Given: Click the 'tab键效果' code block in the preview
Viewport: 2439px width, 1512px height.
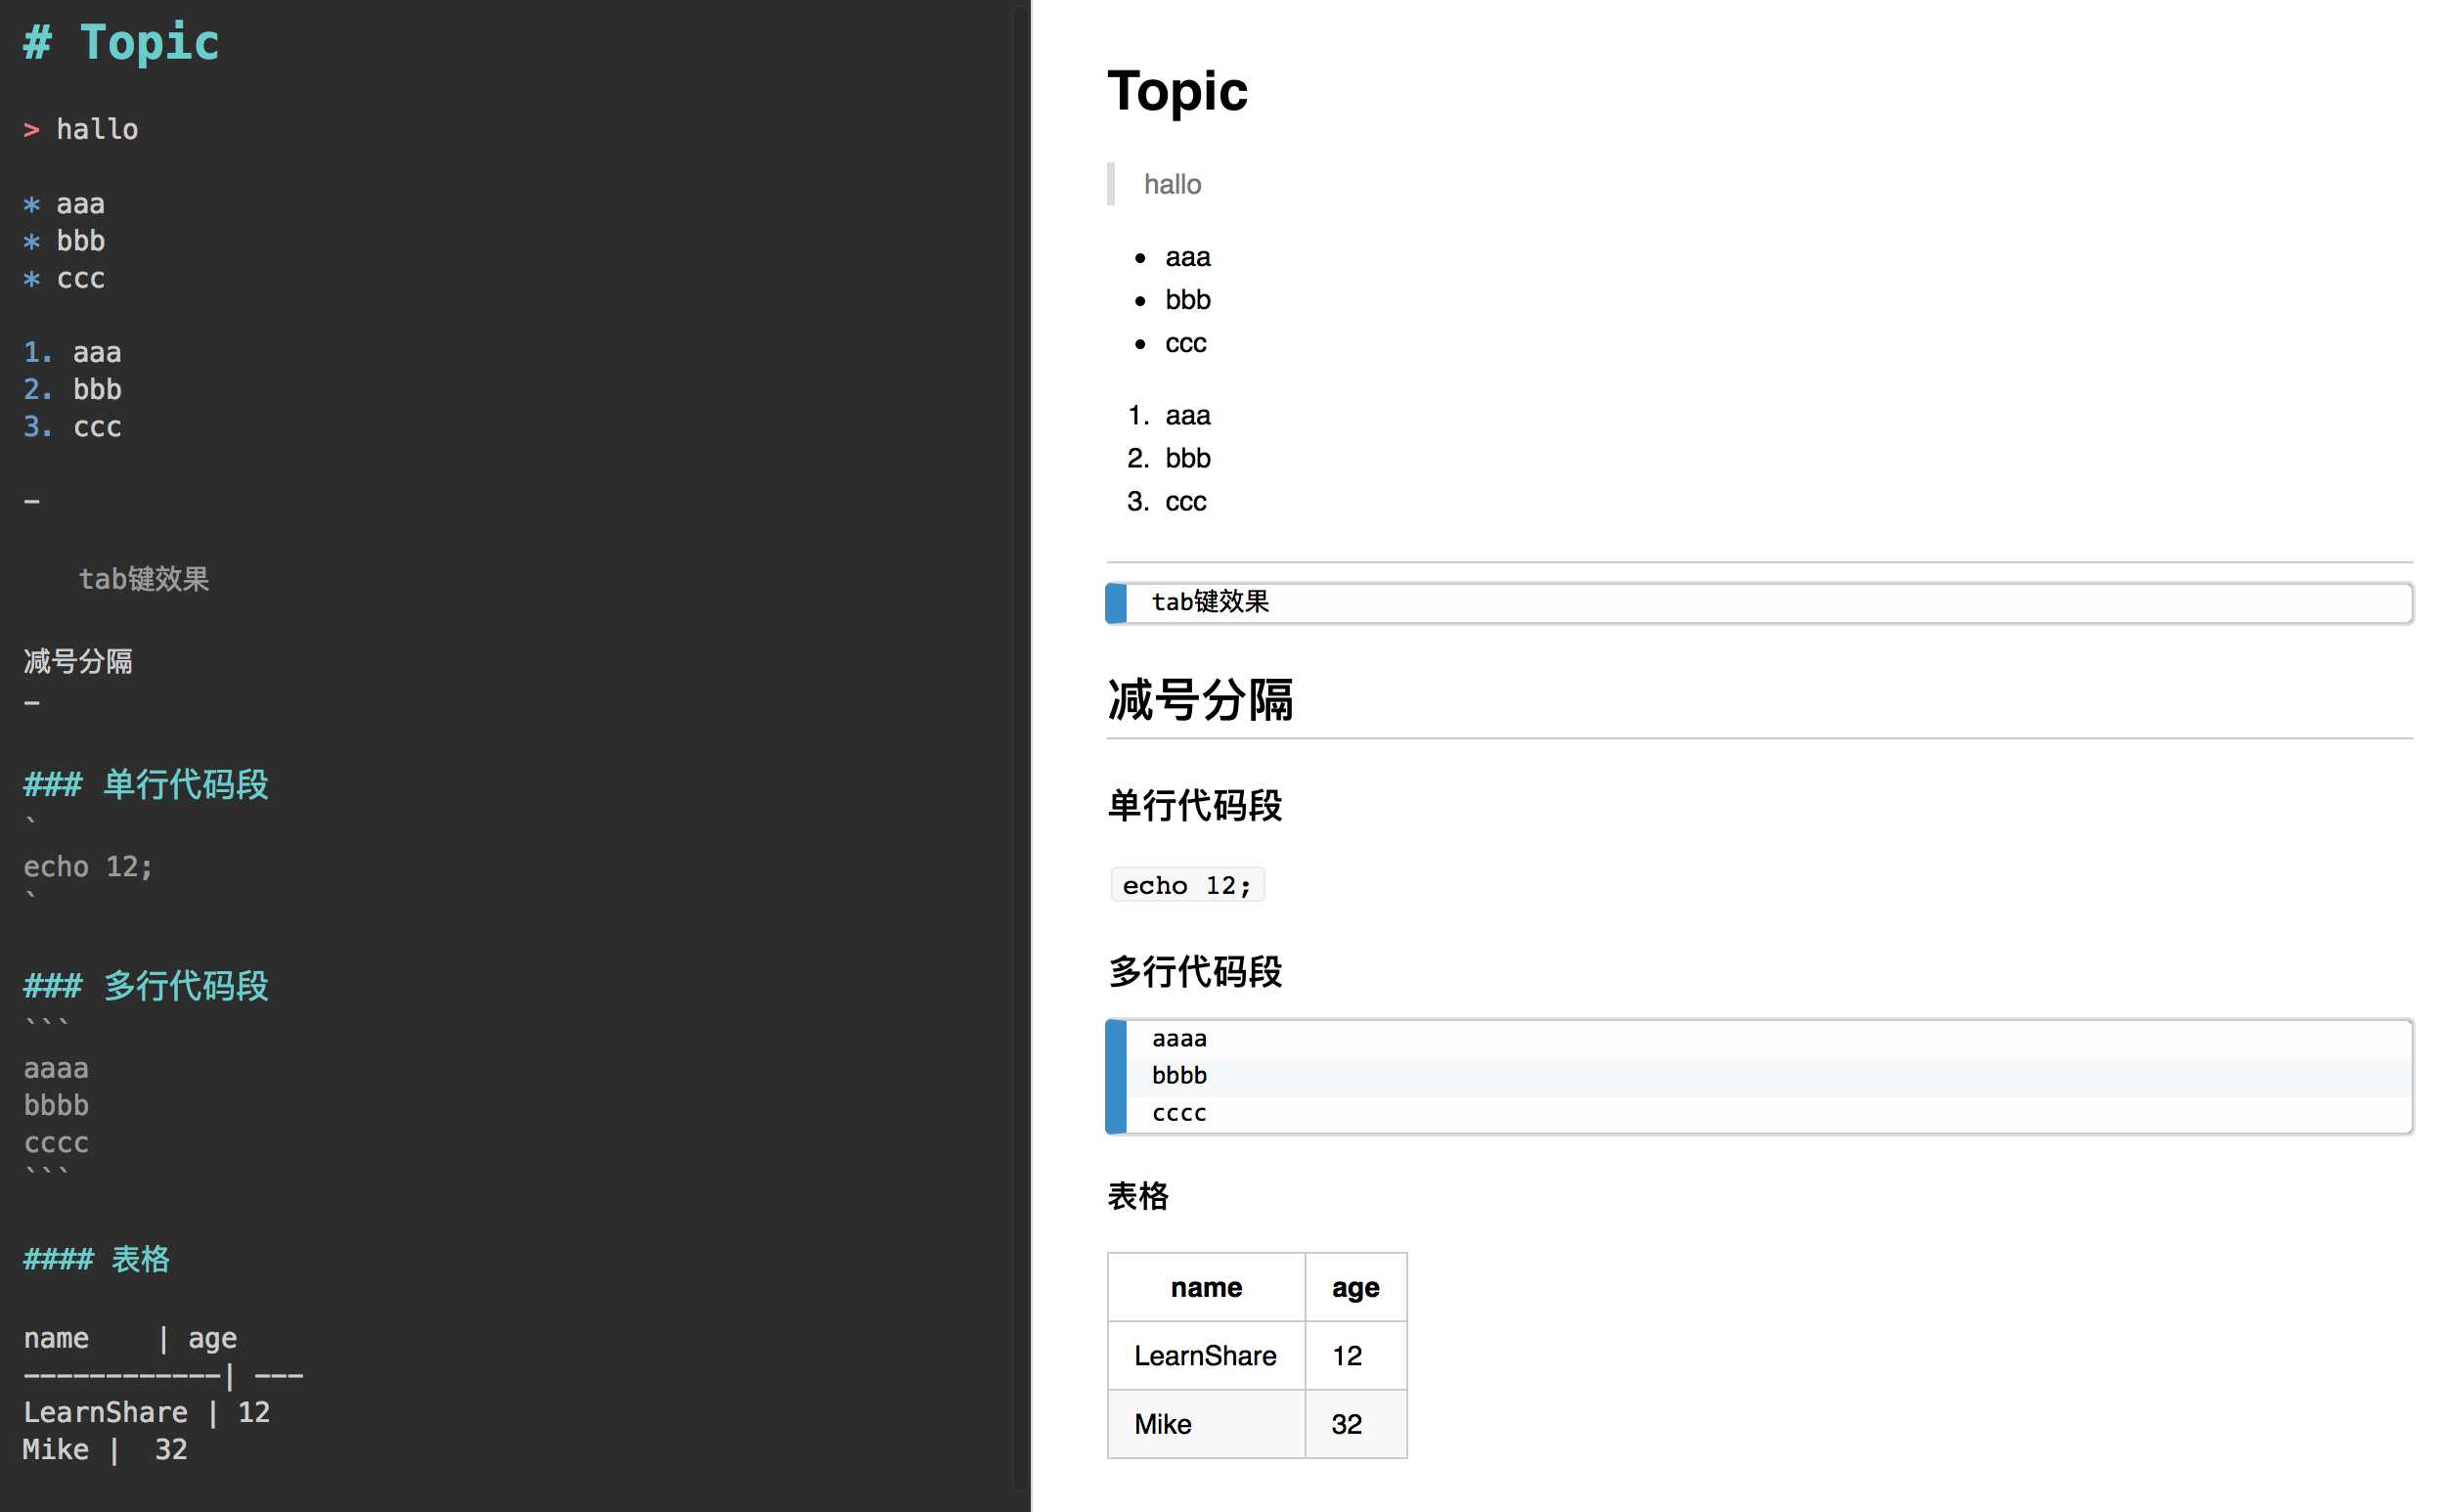Looking at the screenshot, I should click(1759, 603).
